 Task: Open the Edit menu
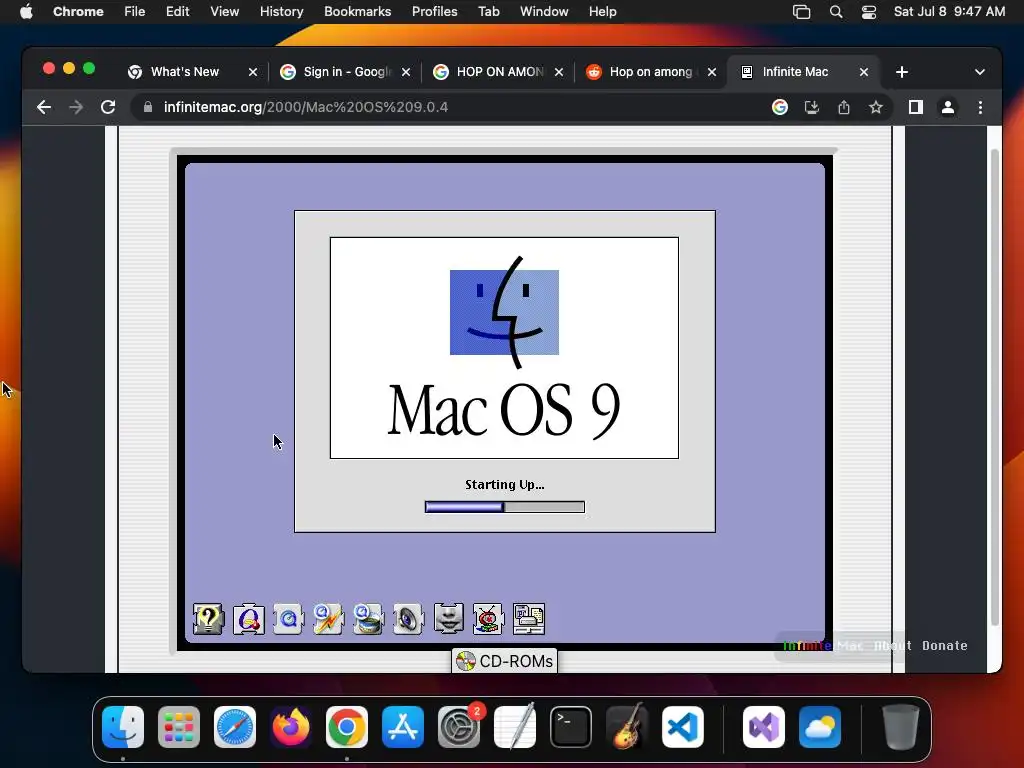click(x=177, y=12)
